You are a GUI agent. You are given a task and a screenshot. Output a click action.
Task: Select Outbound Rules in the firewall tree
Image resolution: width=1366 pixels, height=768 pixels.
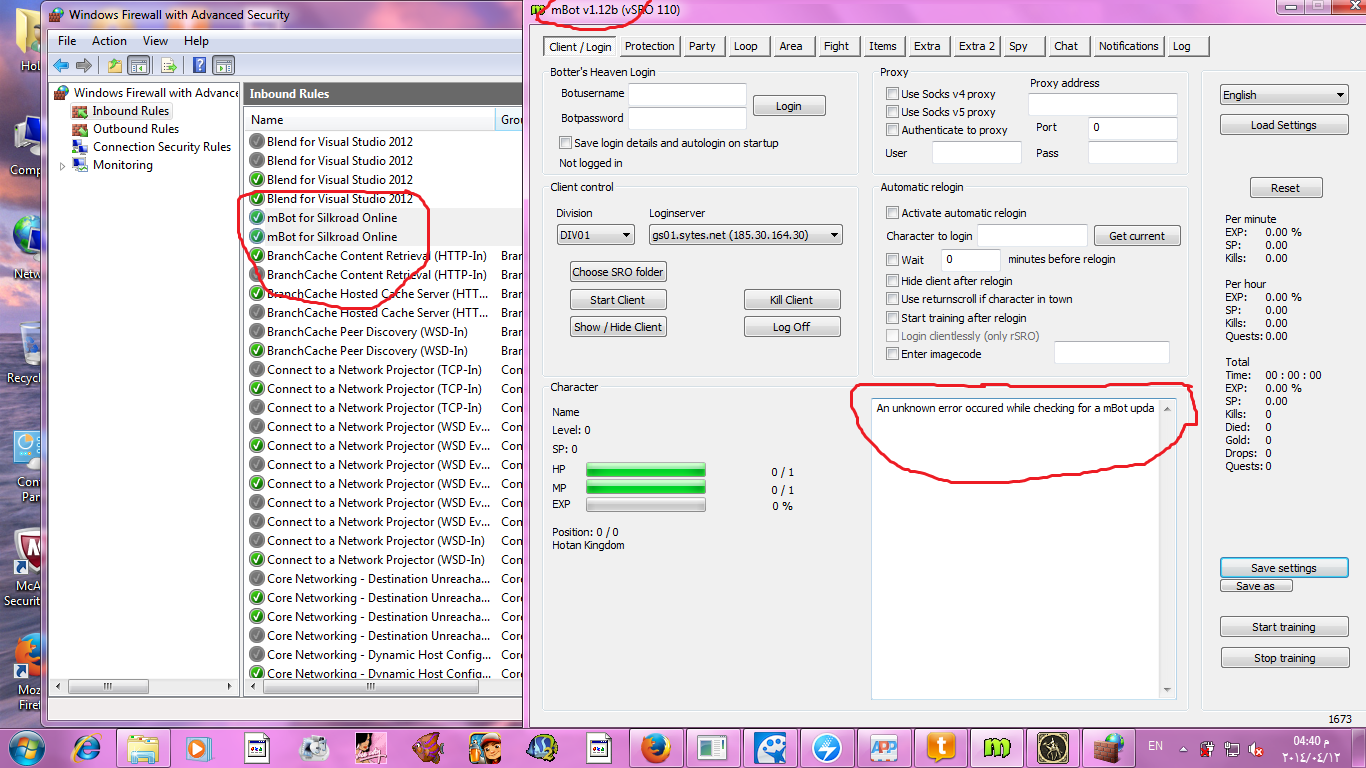coord(136,129)
